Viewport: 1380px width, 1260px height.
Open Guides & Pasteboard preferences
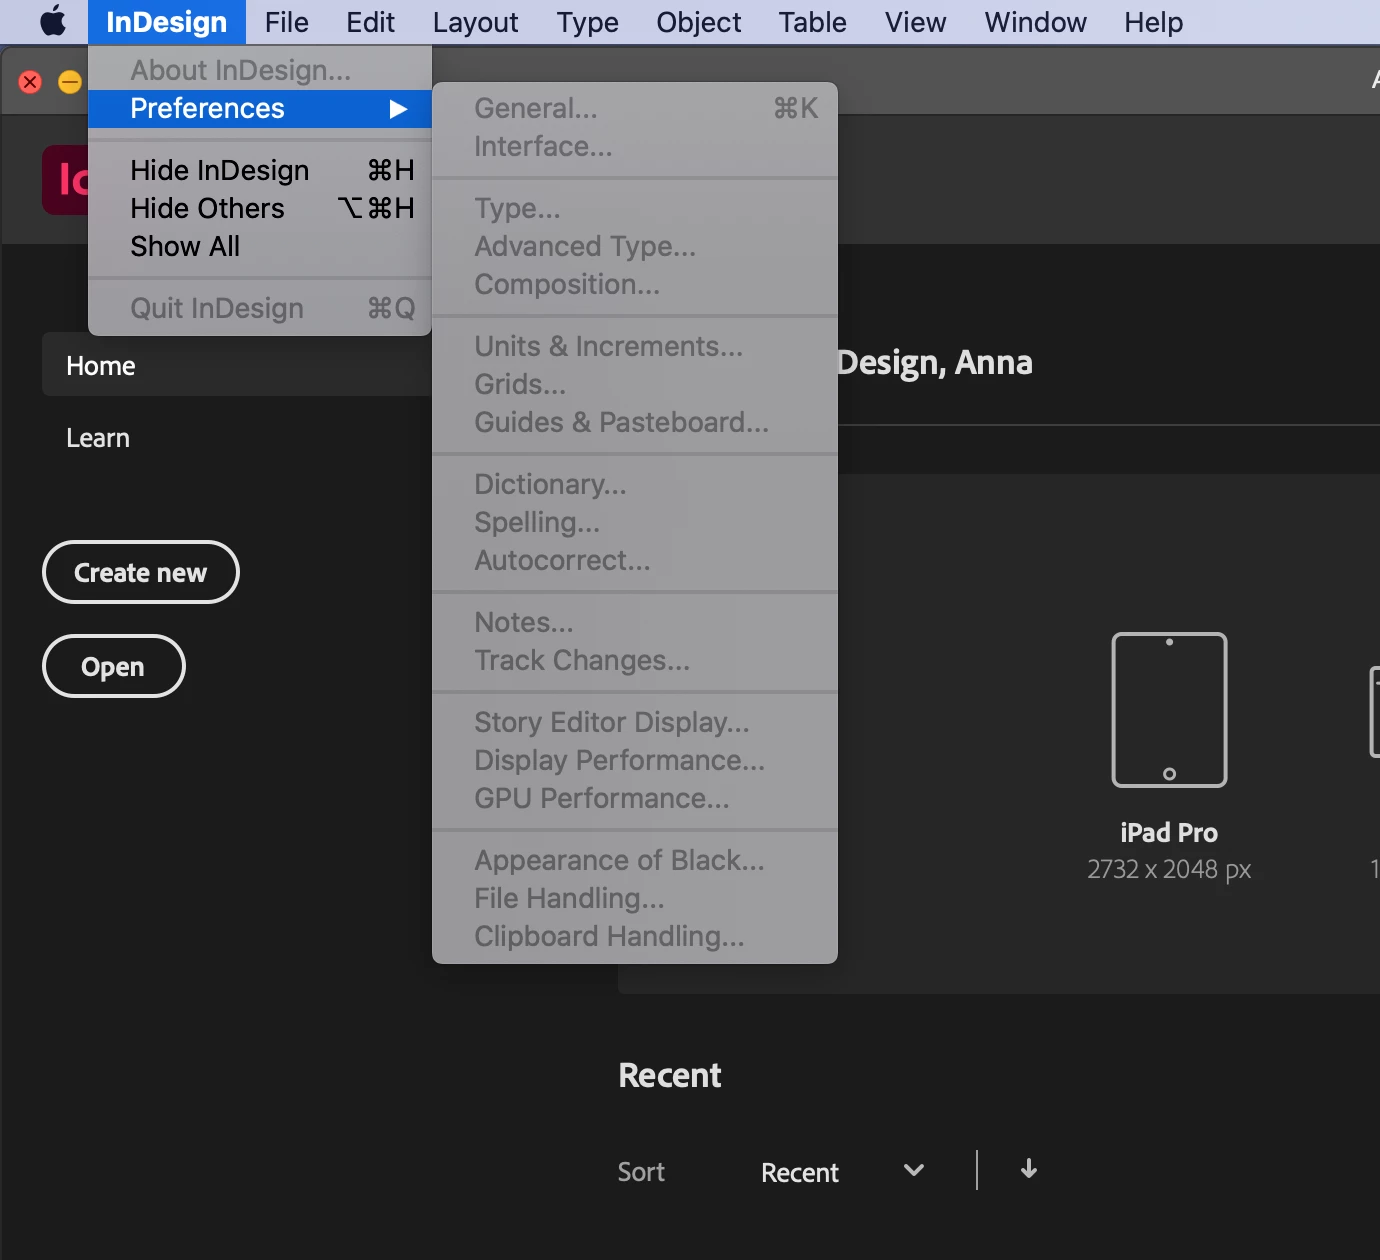[x=635, y=422]
